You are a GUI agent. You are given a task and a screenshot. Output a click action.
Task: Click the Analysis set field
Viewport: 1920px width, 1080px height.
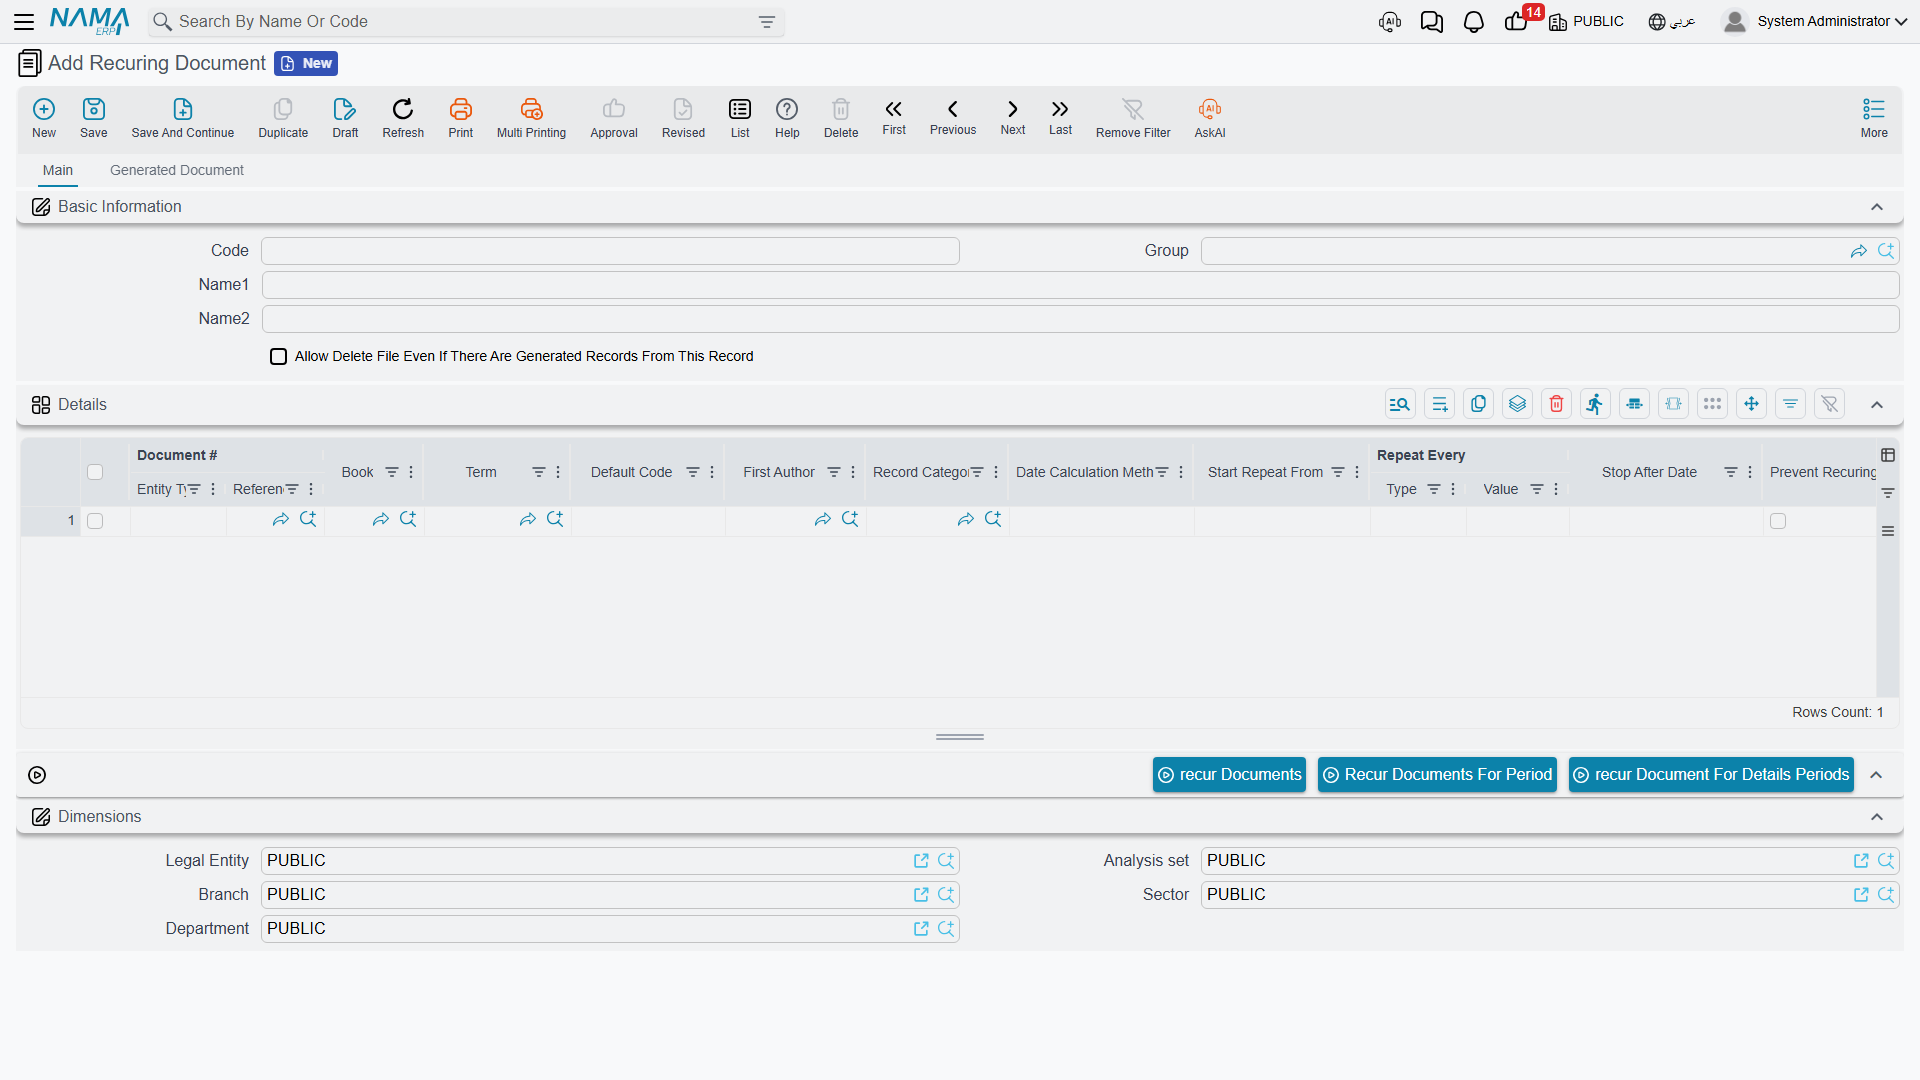point(1550,861)
